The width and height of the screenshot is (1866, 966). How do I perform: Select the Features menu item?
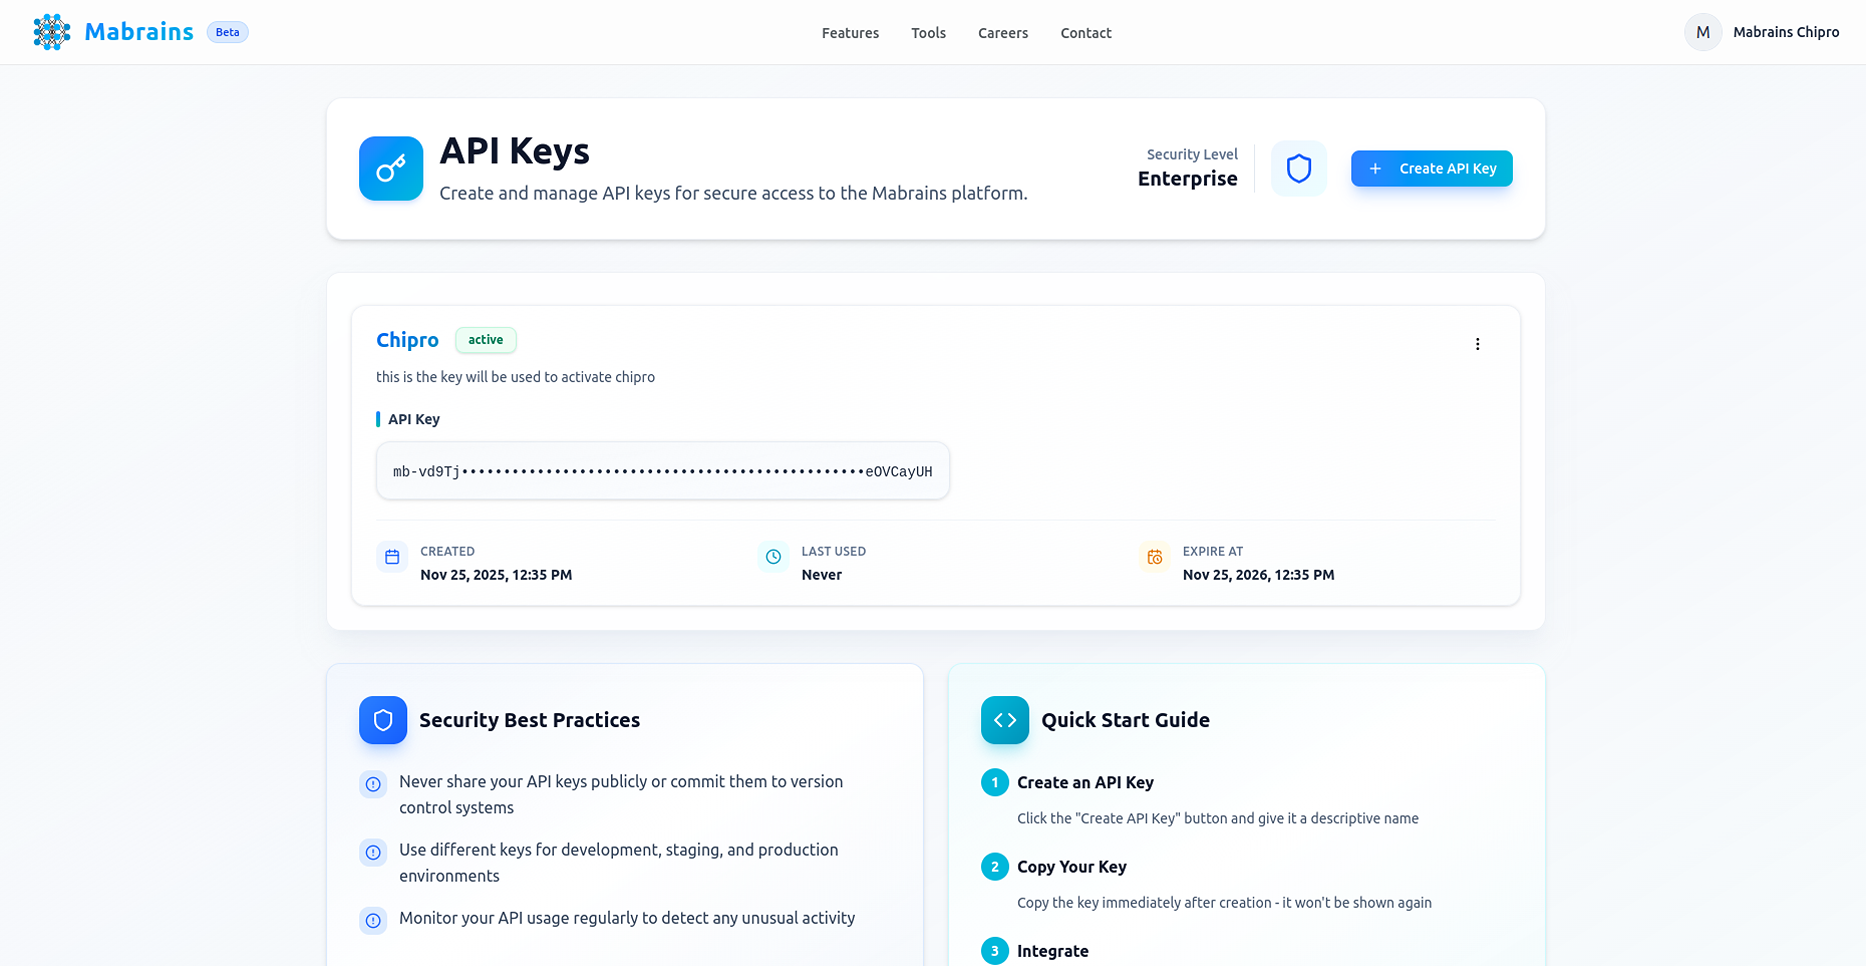[x=850, y=32]
